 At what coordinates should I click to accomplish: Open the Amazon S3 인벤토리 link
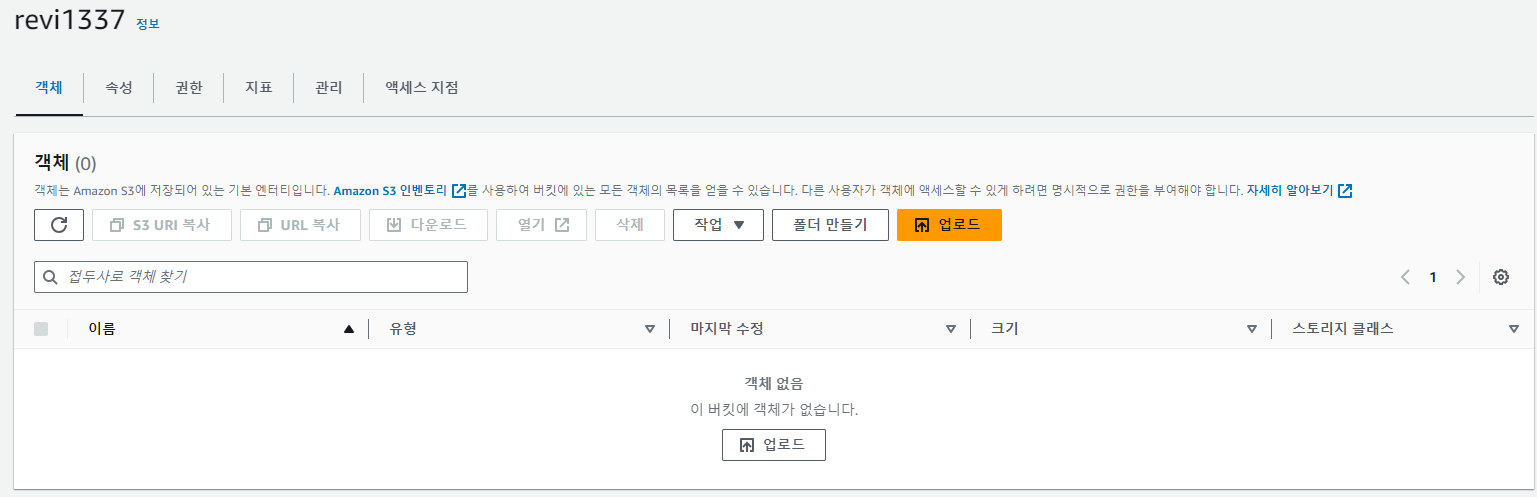click(391, 190)
